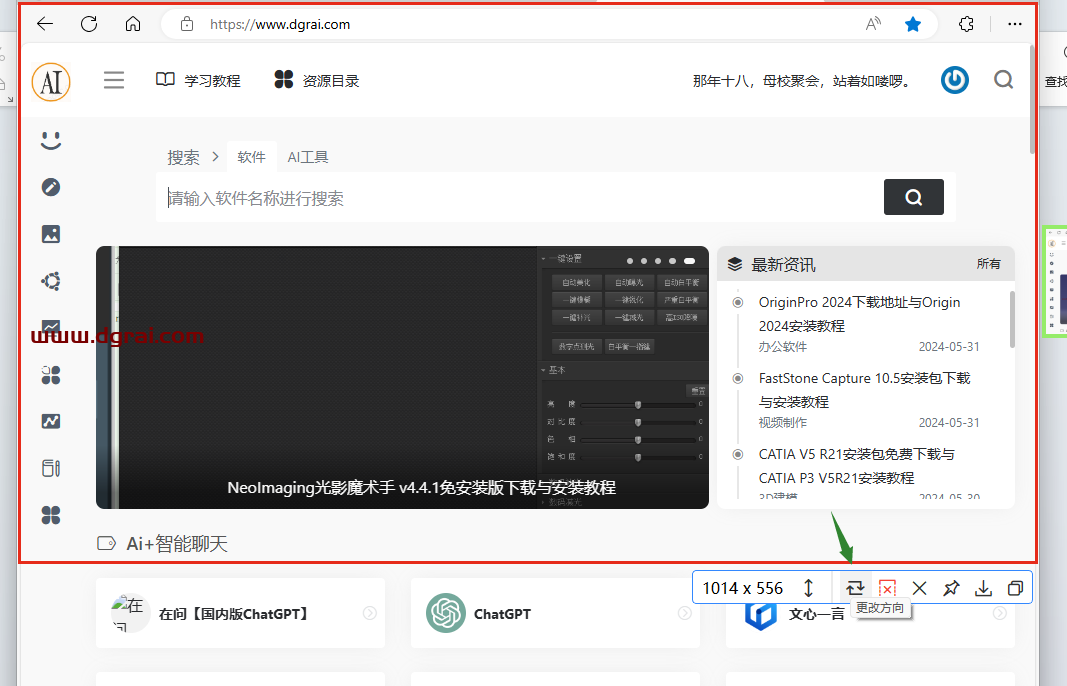Reload the page using refresh icon

(x=89, y=24)
